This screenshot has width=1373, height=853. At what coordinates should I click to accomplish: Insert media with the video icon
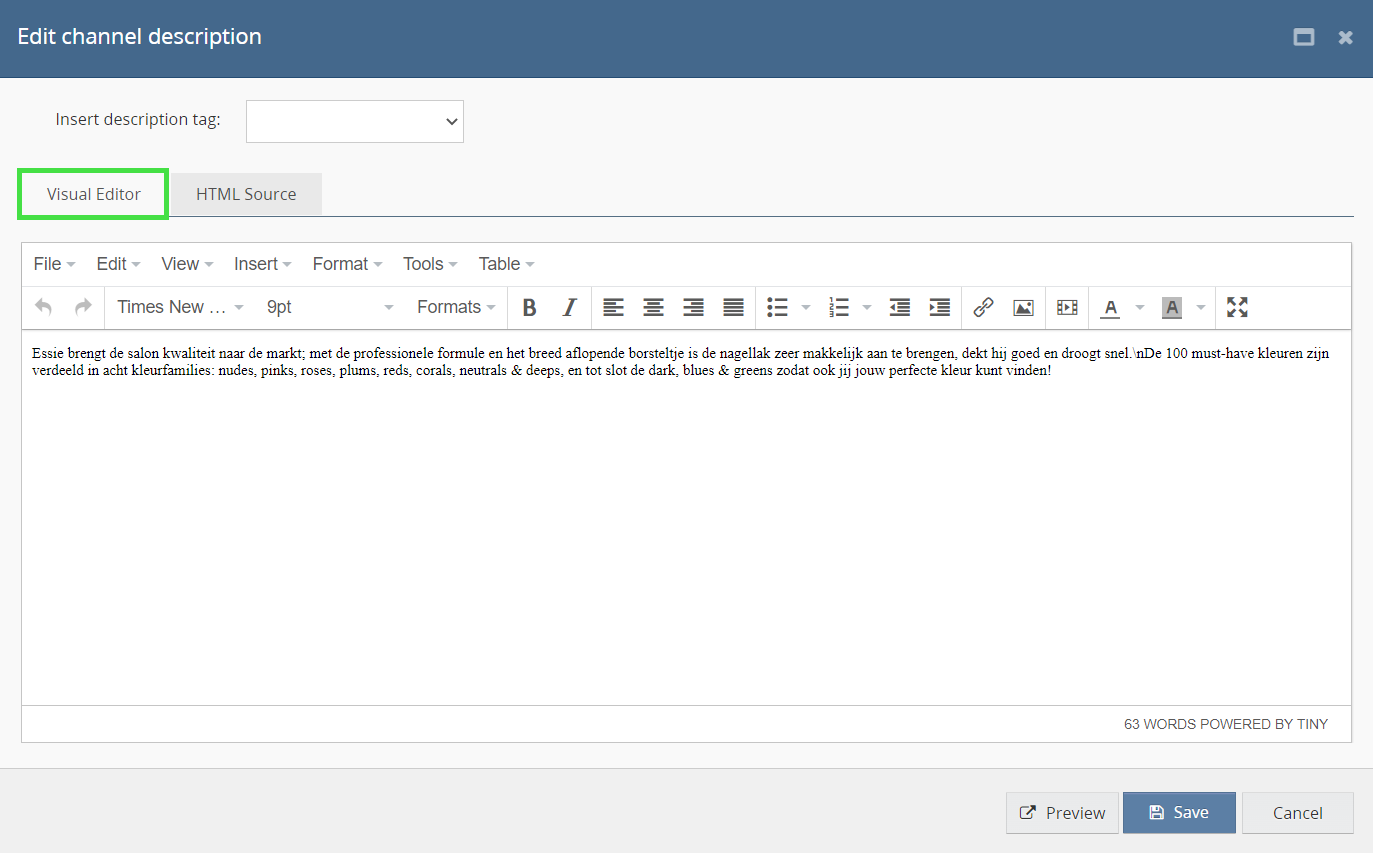coord(1067,308)
